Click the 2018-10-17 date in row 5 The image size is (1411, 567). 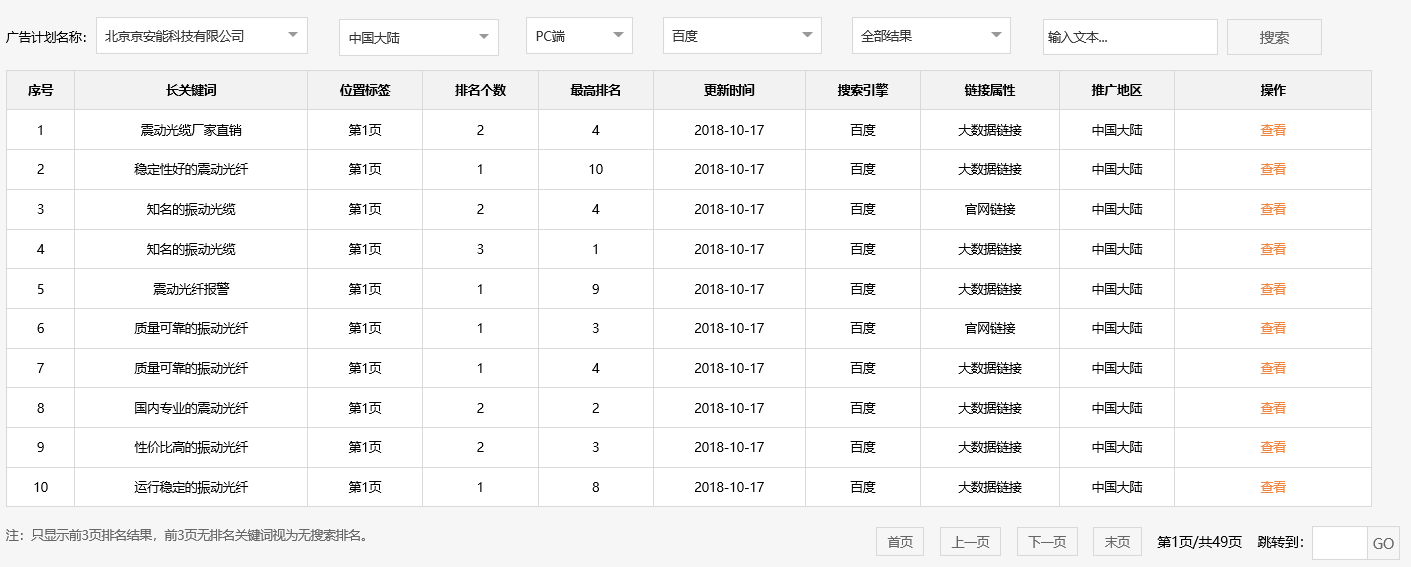[x=729, y=289]
